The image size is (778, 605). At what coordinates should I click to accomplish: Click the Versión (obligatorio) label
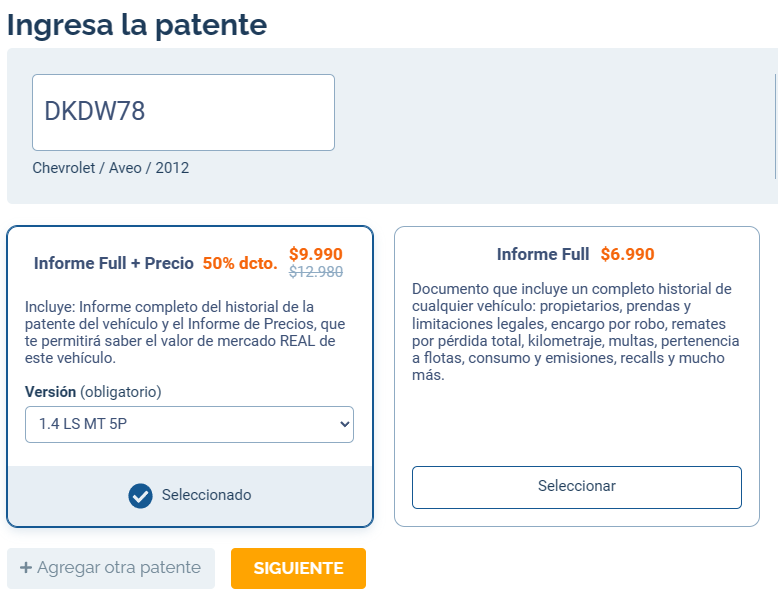point(93,392)
